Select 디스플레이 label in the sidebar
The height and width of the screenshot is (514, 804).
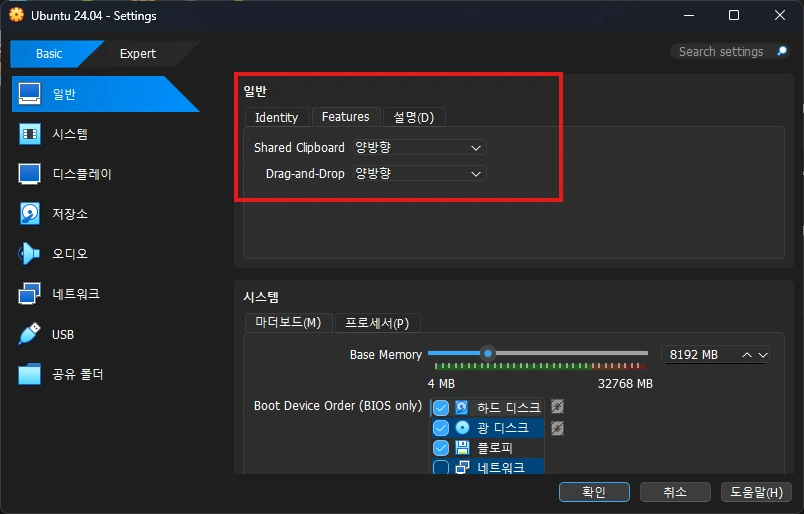pyautogui.click(x=82, y=174)
